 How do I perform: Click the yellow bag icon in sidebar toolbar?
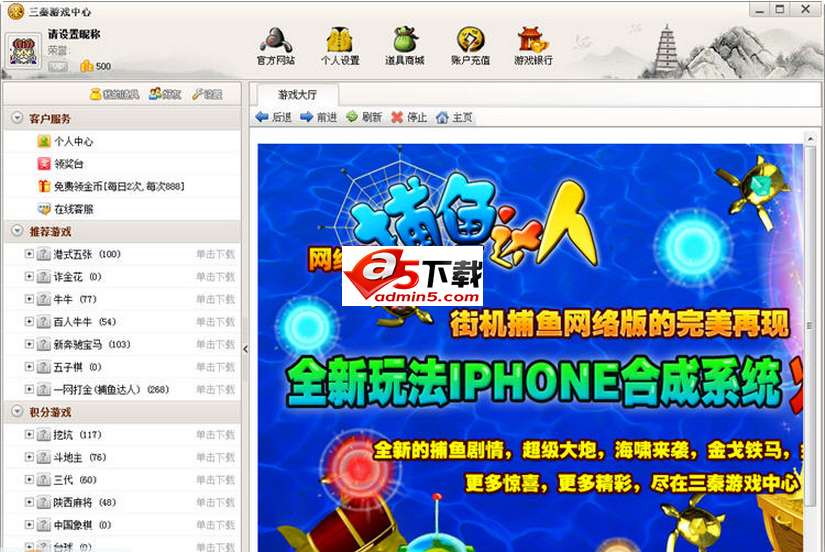coord(95,94)
